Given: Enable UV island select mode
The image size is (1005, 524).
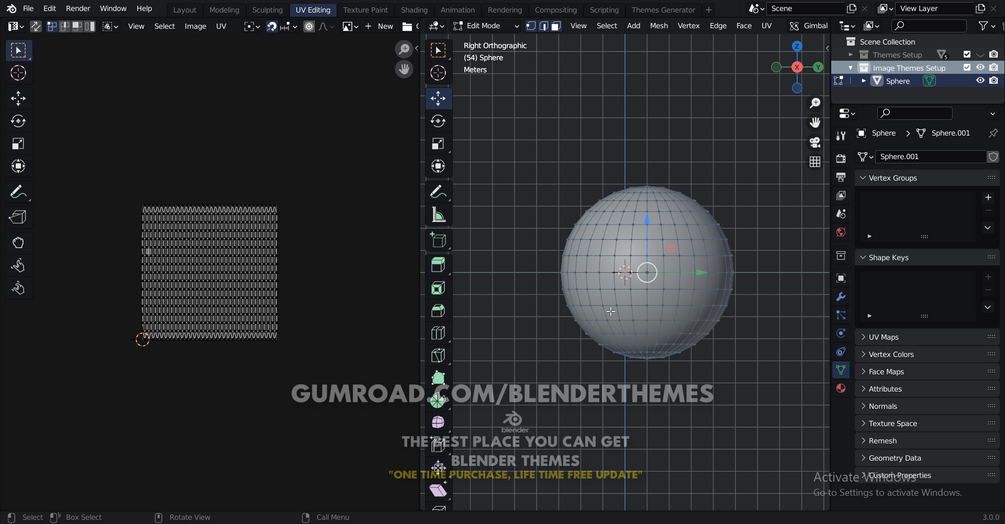Looking at the screenshot, I should point(89,26).
